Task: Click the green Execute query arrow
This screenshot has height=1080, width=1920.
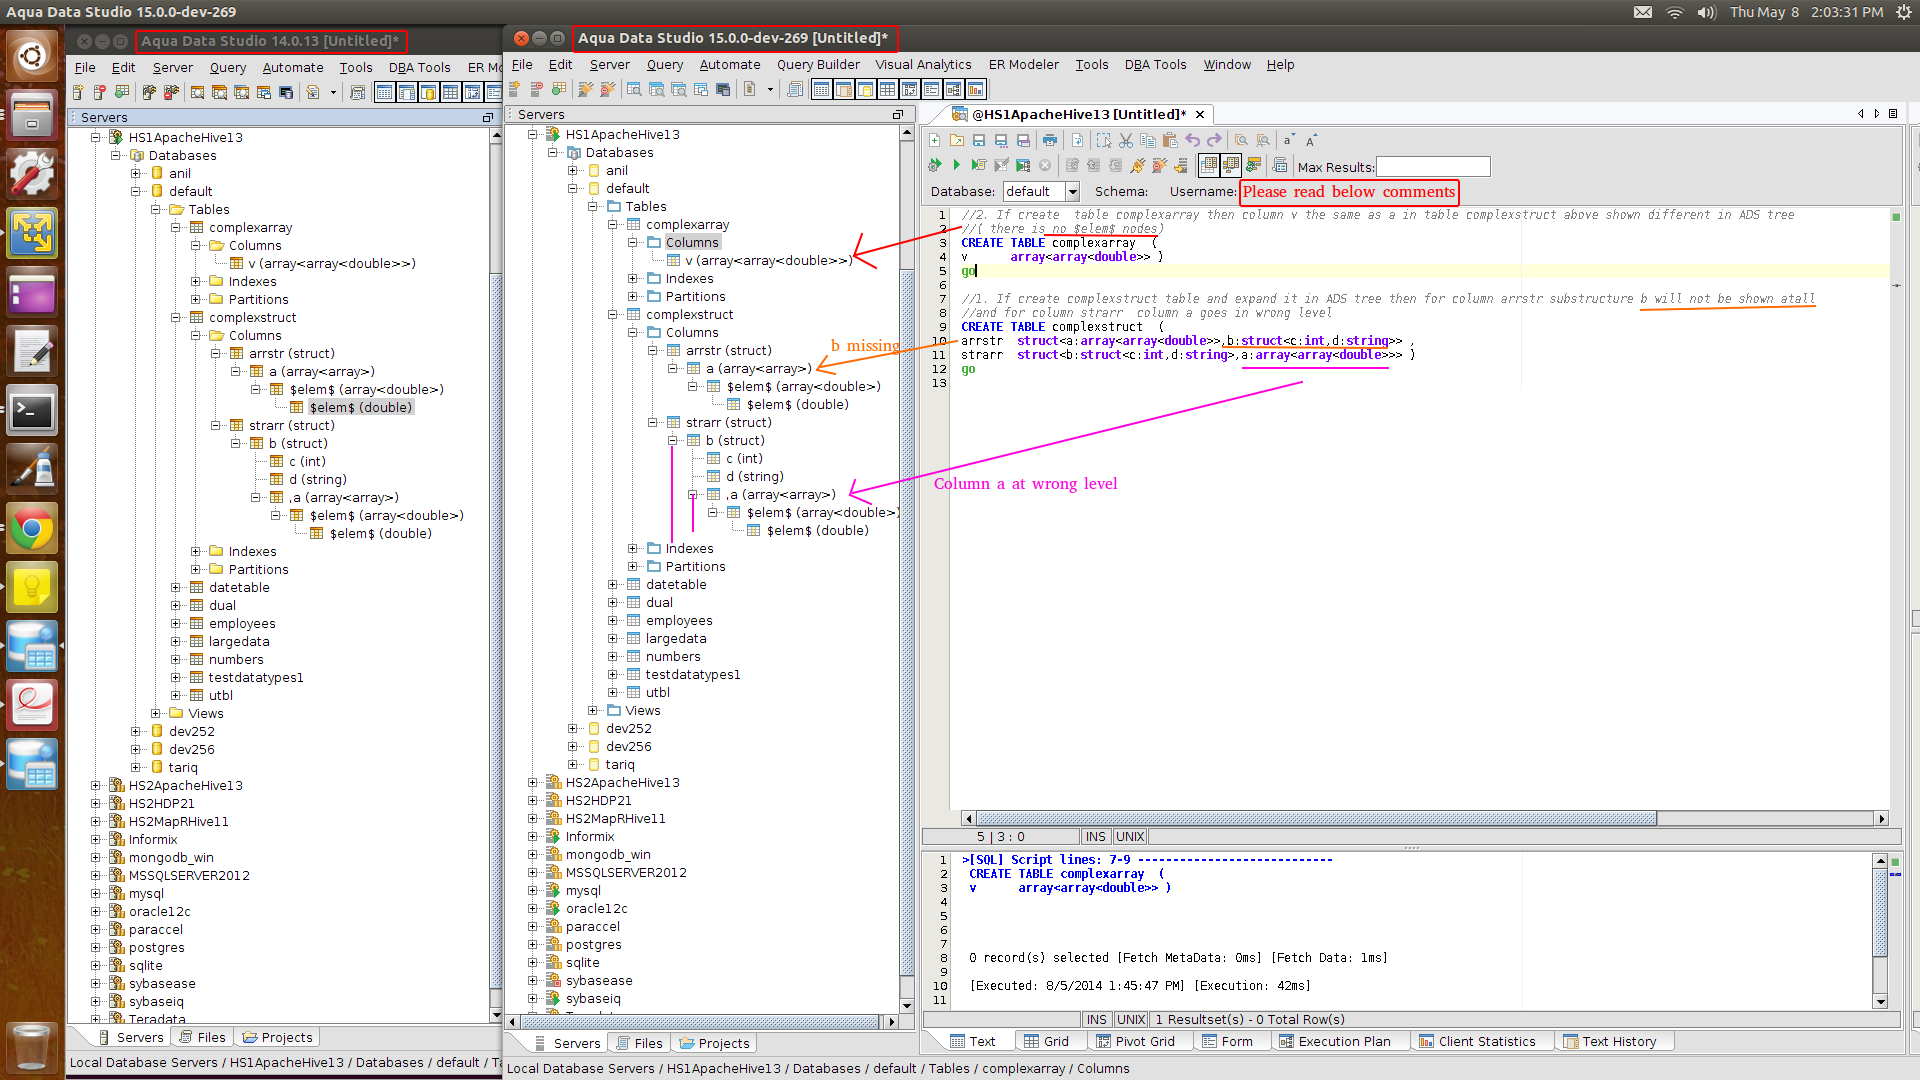Action: pos(956,165)
